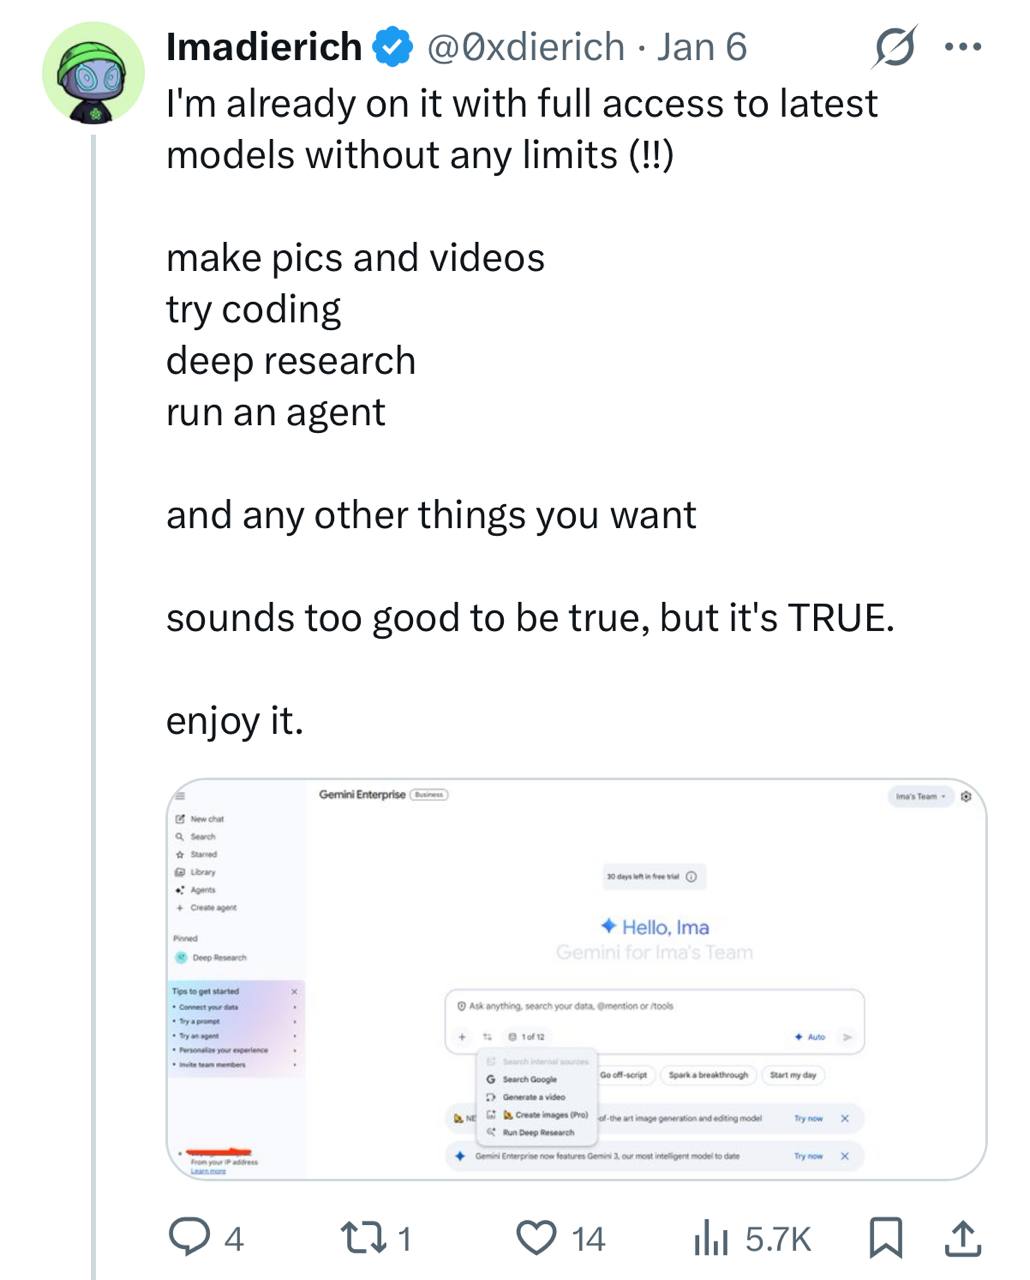This screenshot has width=1030, height=1280.
Task: Select New chat in the Gemini sidebar
Action: pyautogui.click(x=206, y=819)
